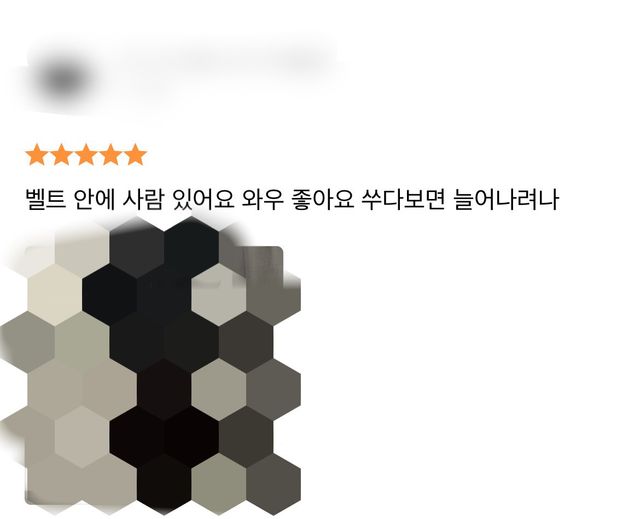
Task: Click the light gray hexagon ringed by dark ones
Action: pos(219,295)
